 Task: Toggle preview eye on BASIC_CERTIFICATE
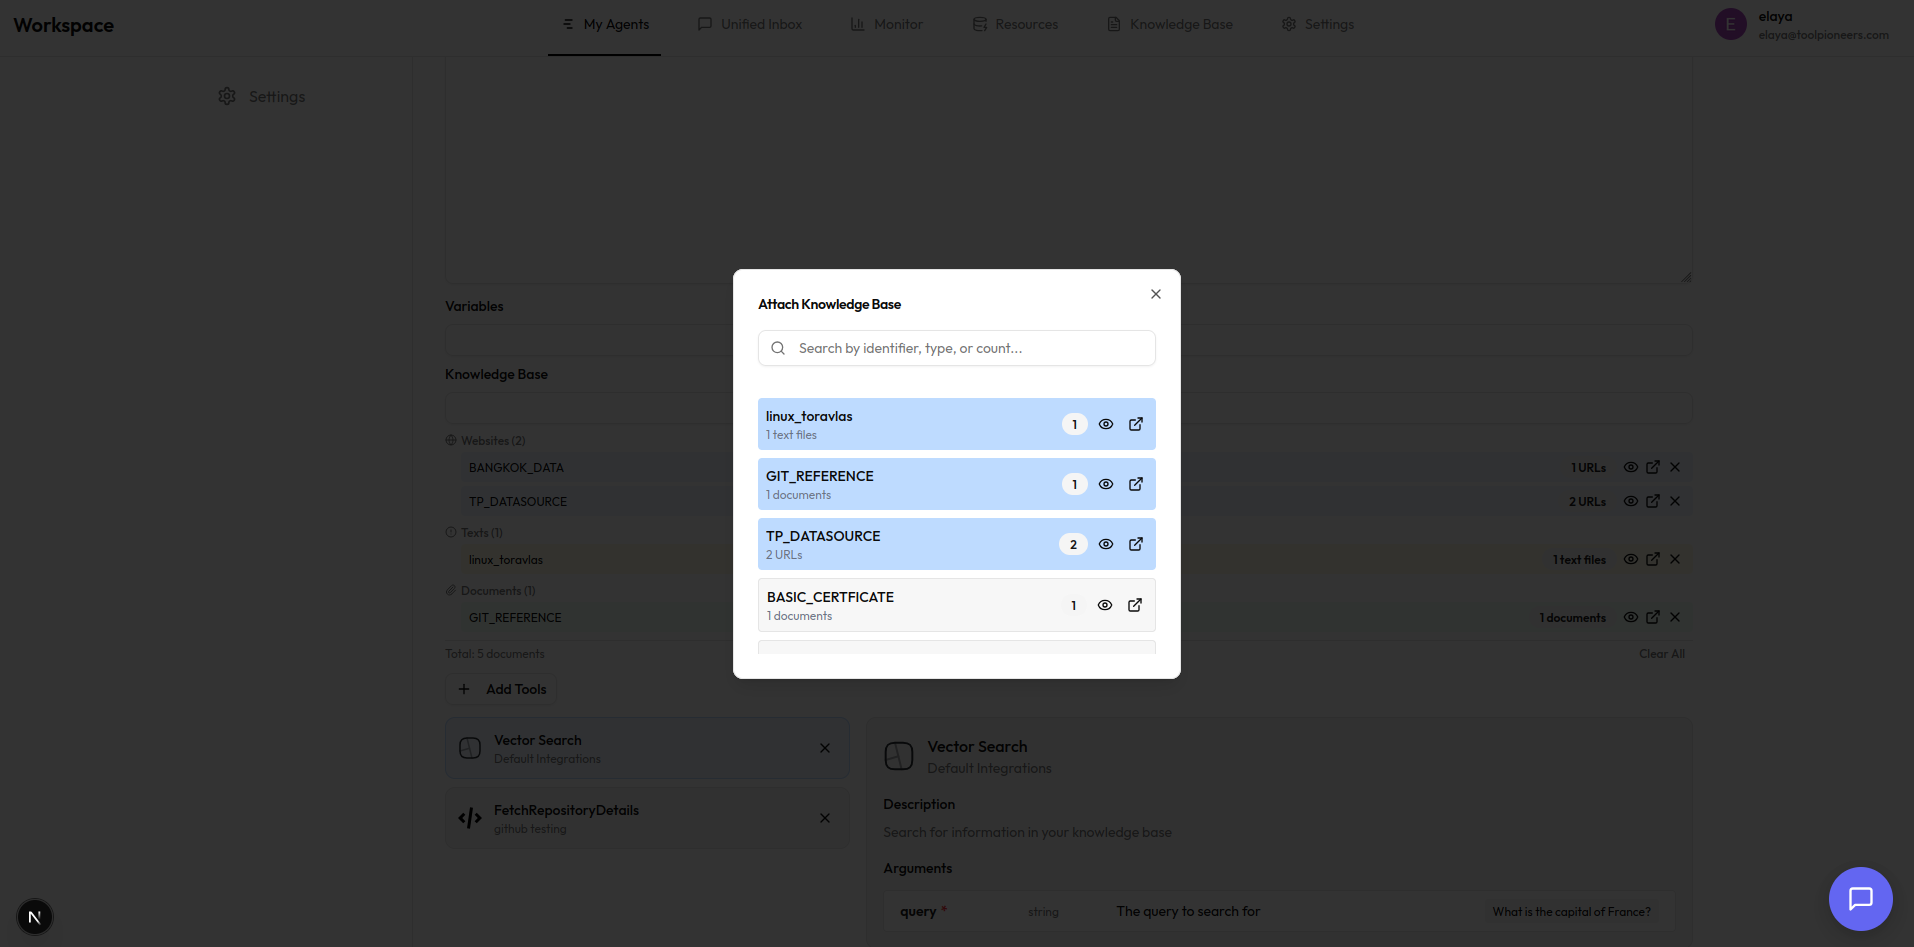coord(1105,605)
